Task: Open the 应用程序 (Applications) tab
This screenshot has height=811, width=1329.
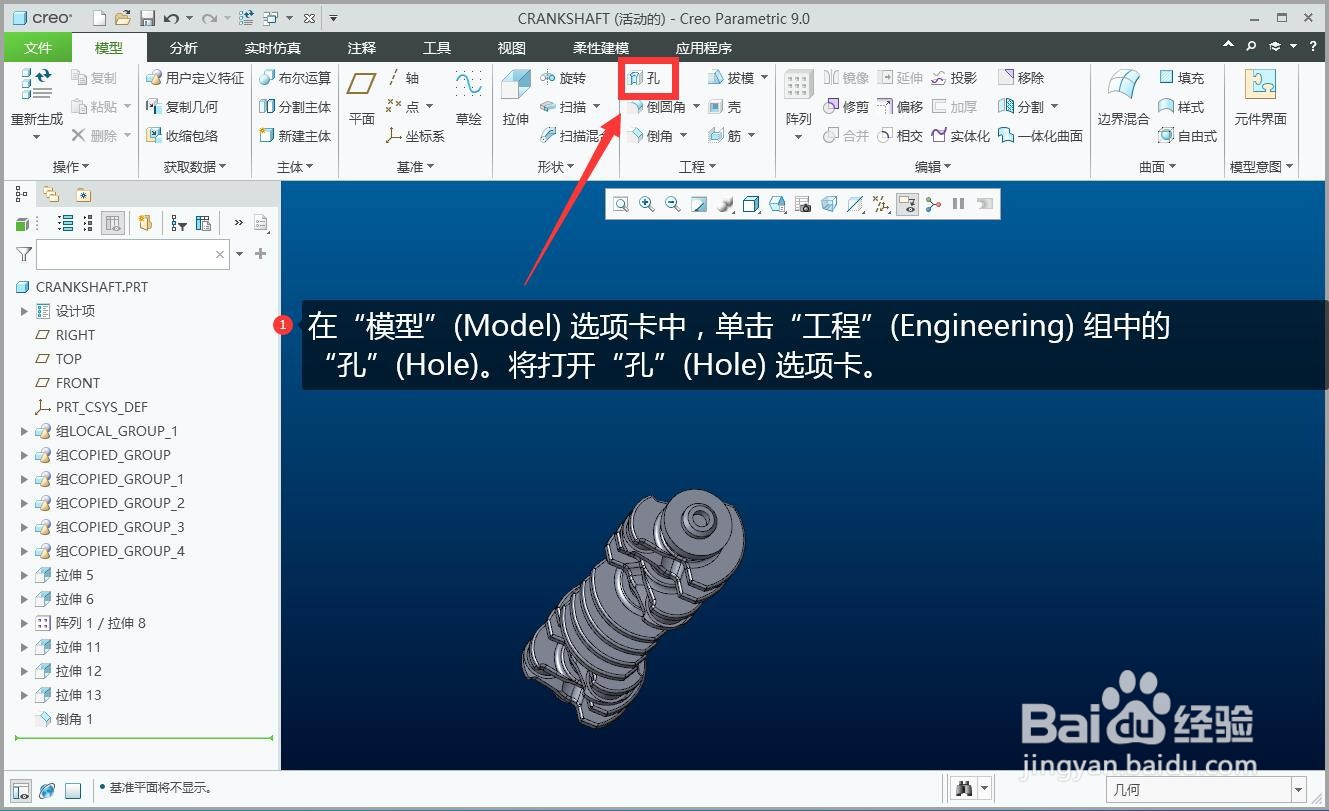Action: click(704, 48)
